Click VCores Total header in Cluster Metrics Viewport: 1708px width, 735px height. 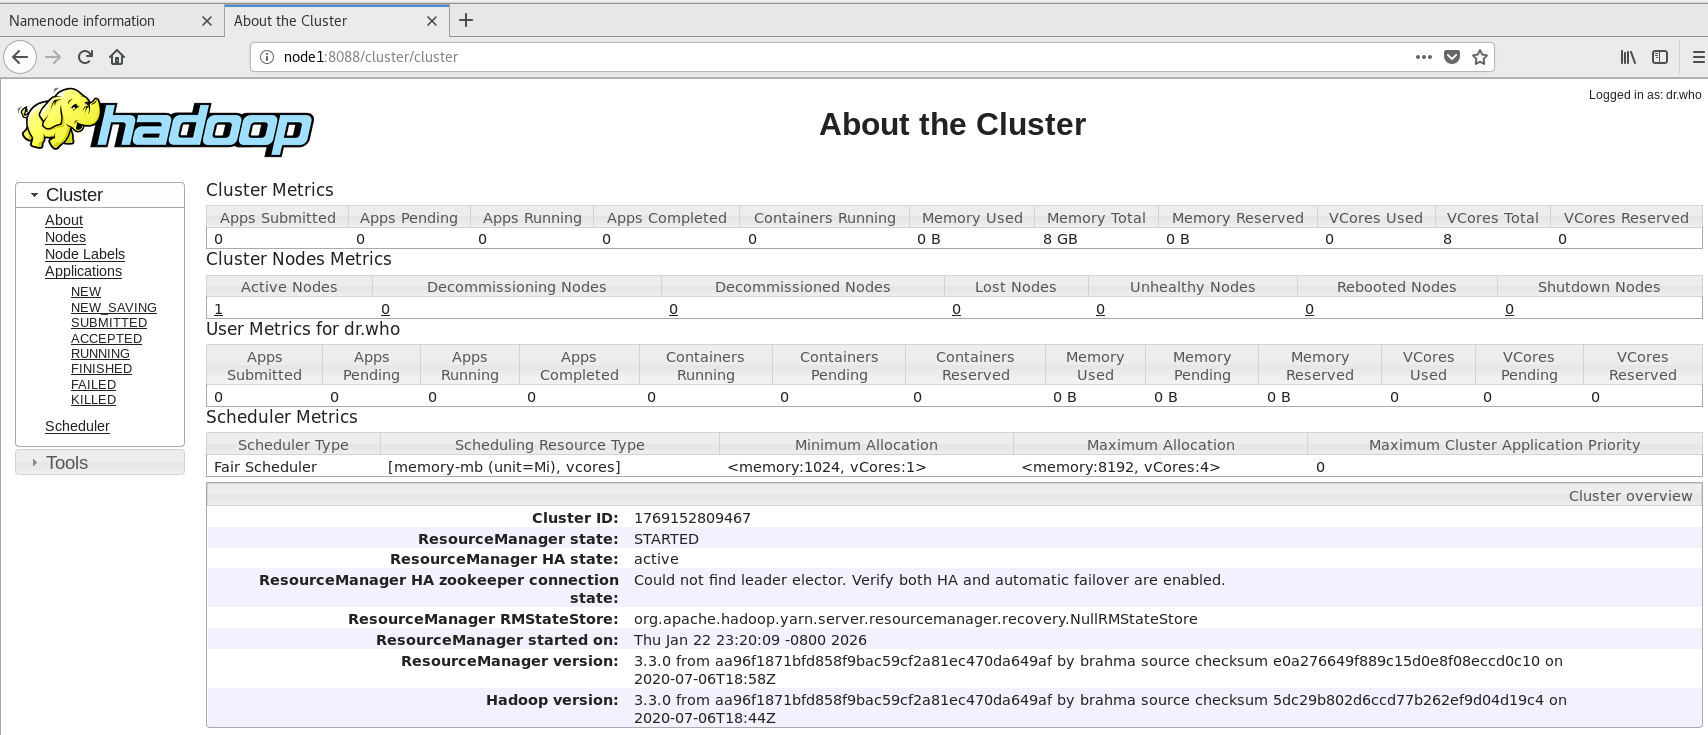[x=1492, y=218]
